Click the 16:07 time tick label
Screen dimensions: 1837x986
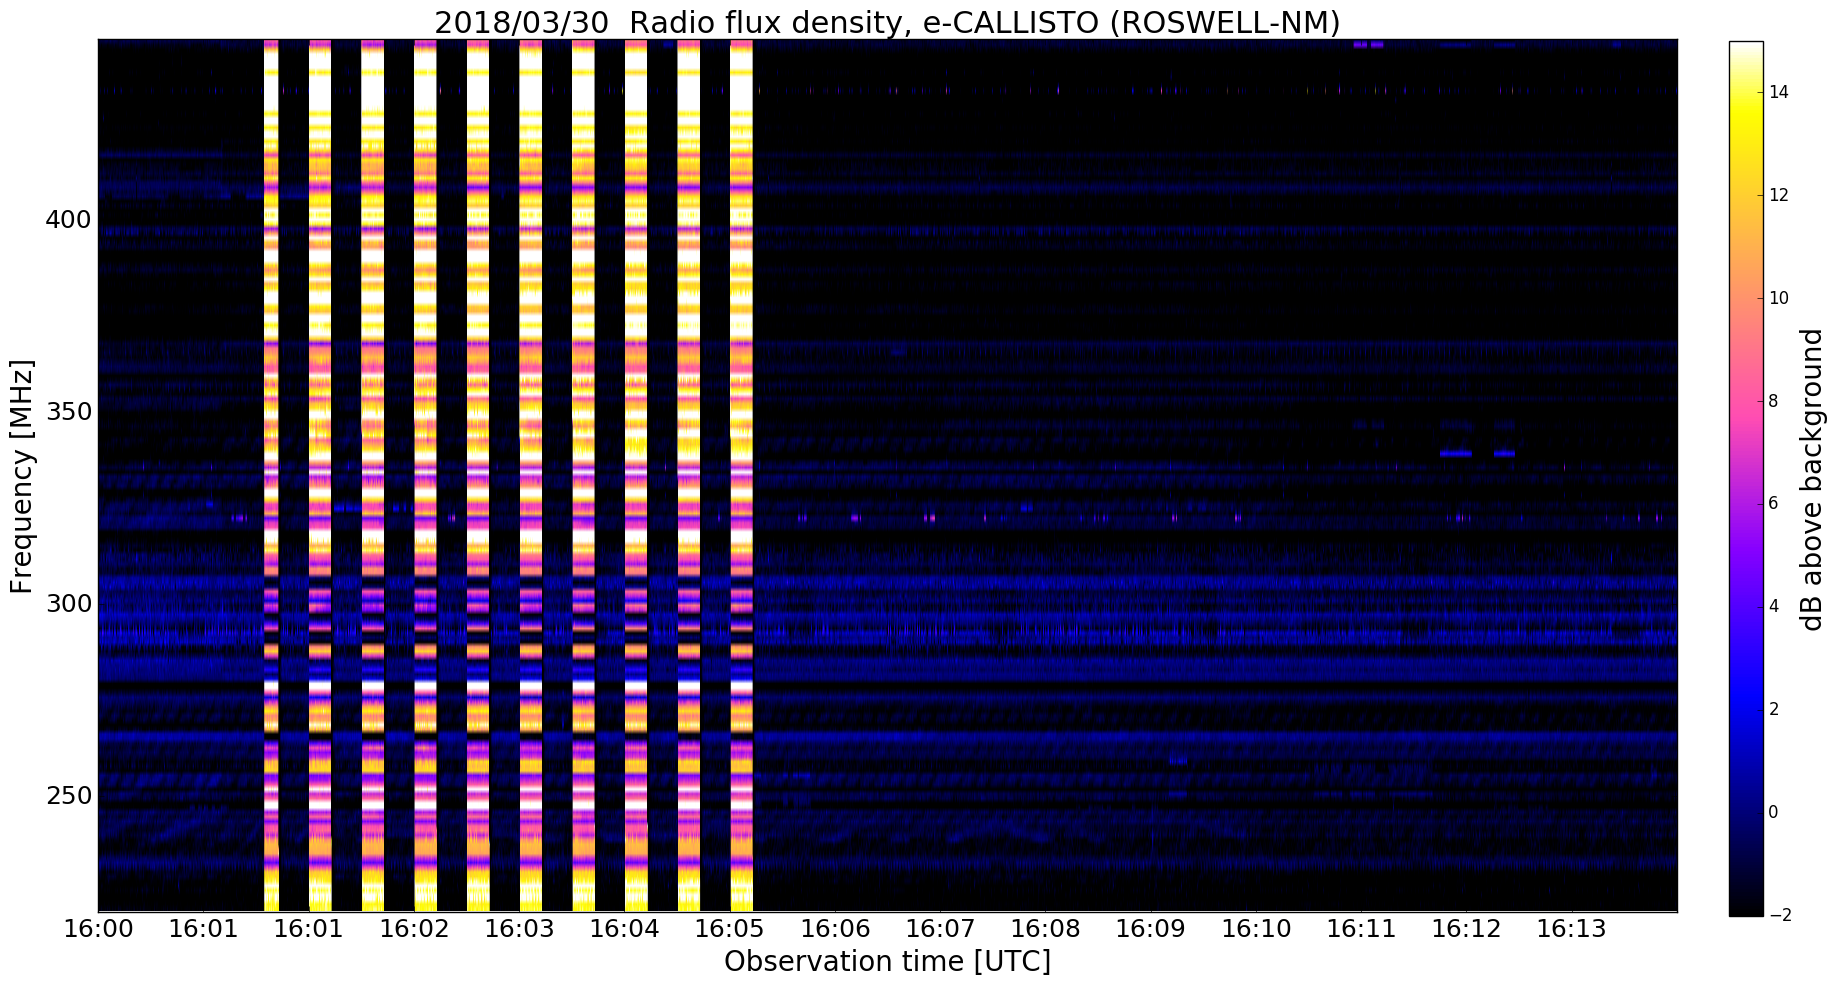coord(940,929)
